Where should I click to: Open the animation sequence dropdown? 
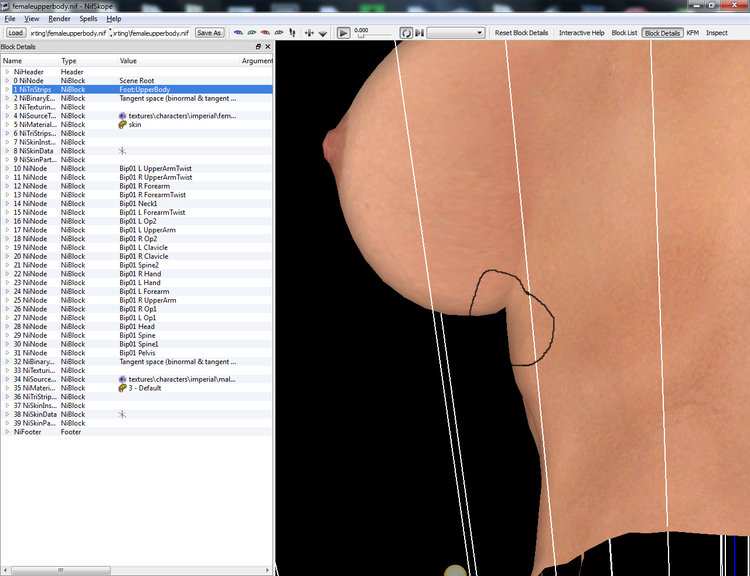(x=456, y=33)
